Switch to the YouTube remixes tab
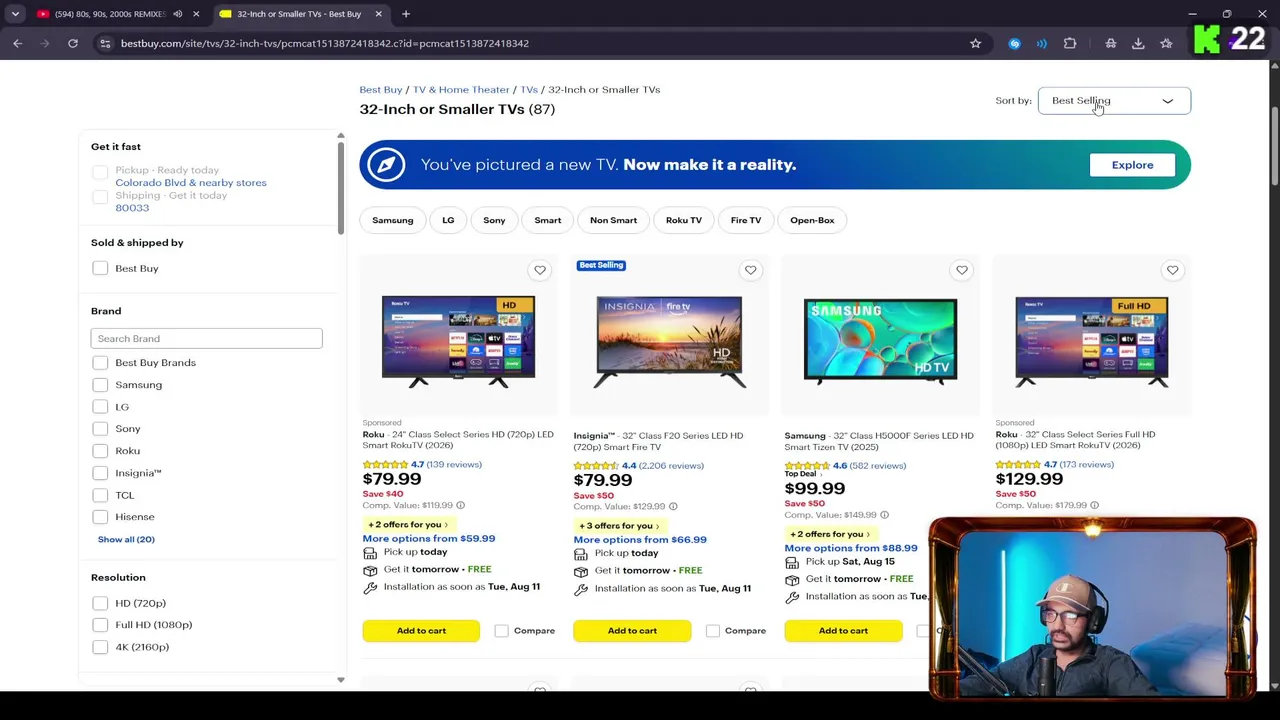 click(110, 14)
